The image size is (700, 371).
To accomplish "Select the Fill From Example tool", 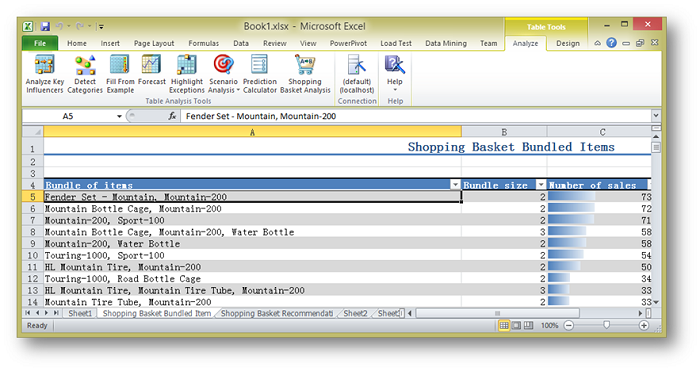I will coord(120,74).
